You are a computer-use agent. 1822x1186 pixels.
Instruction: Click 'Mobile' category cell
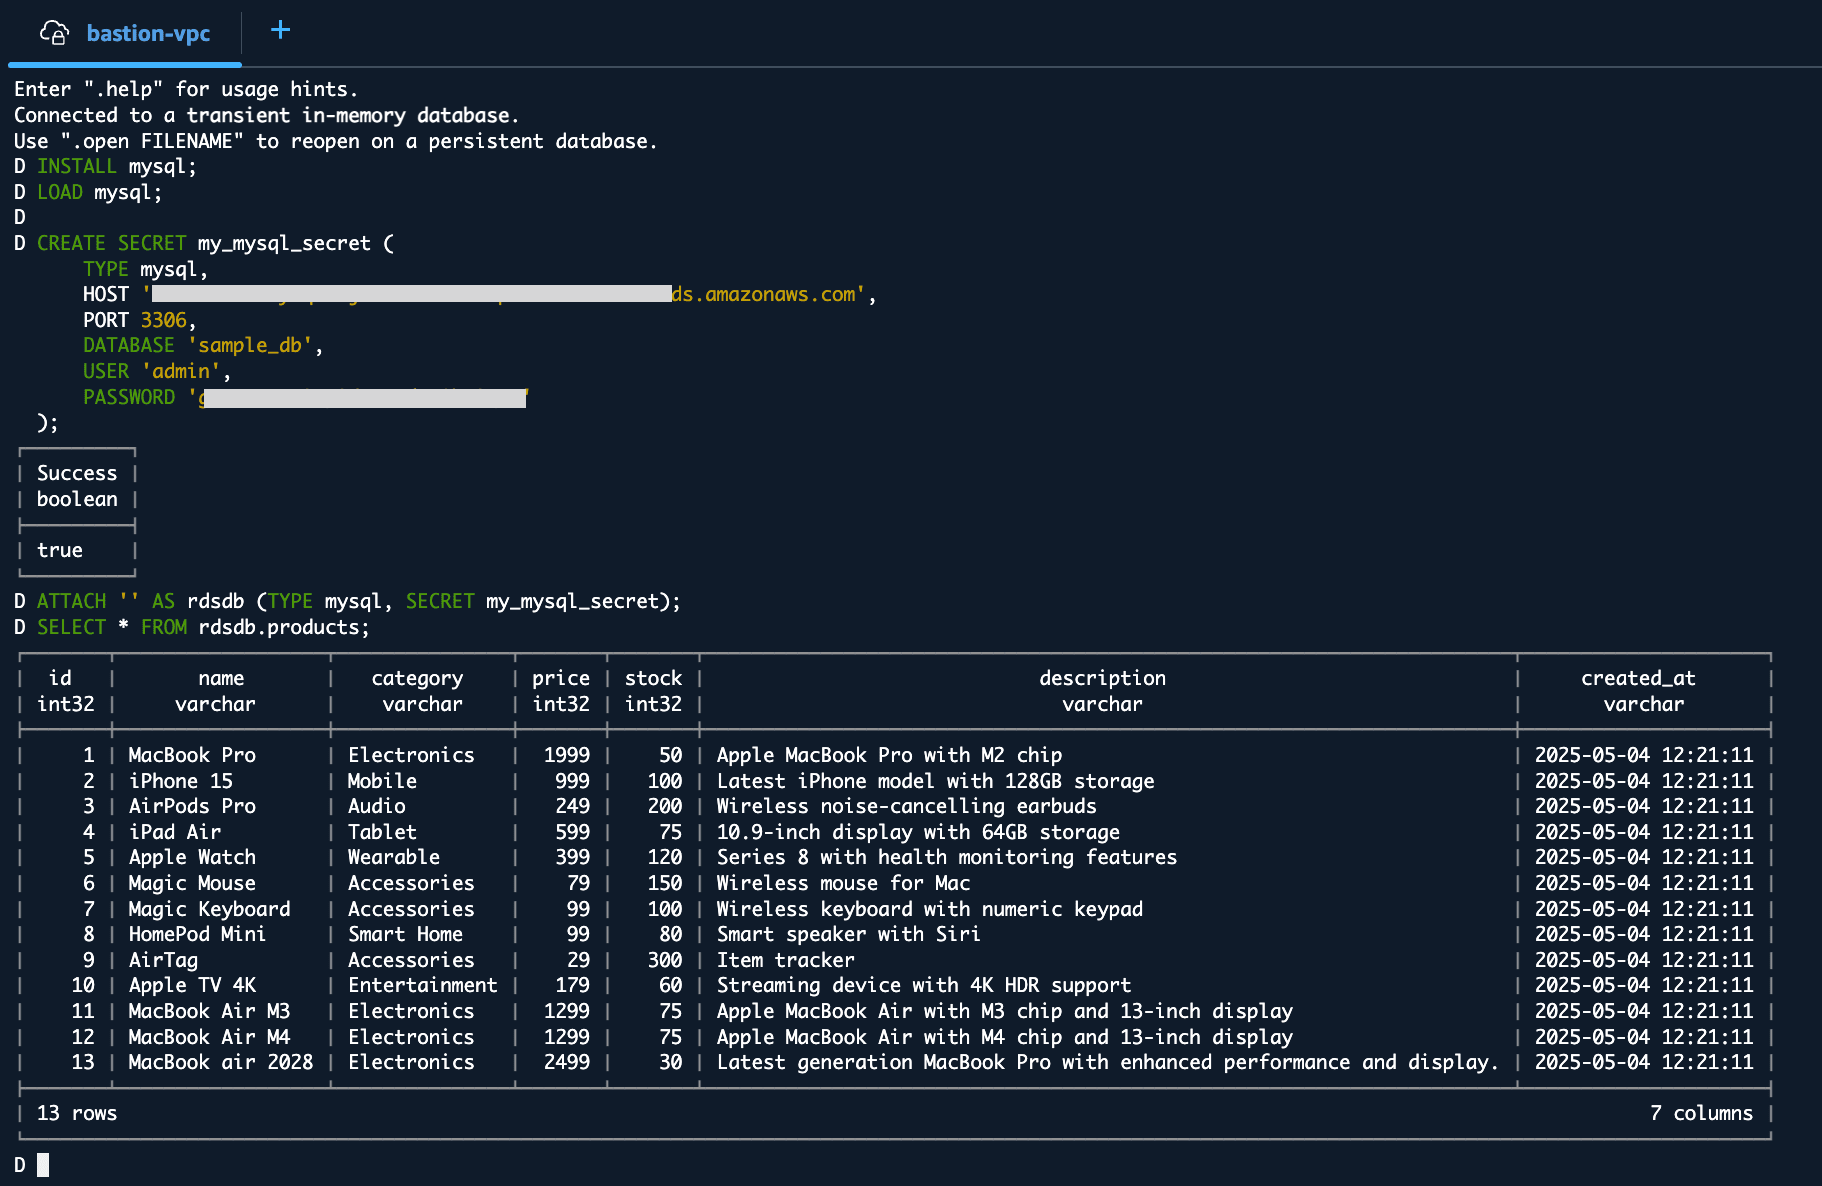coord(382,781)
